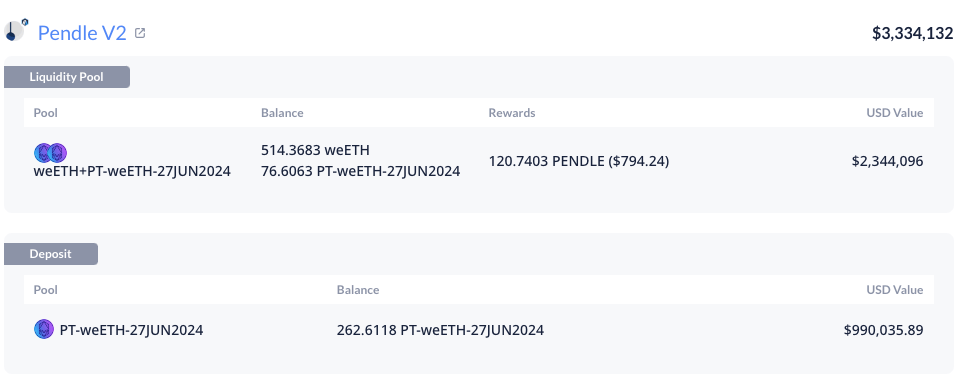The image size is (959, 377).
Task: Click the Pool column header in Liquidity Pool
Action: pos(45,113)
